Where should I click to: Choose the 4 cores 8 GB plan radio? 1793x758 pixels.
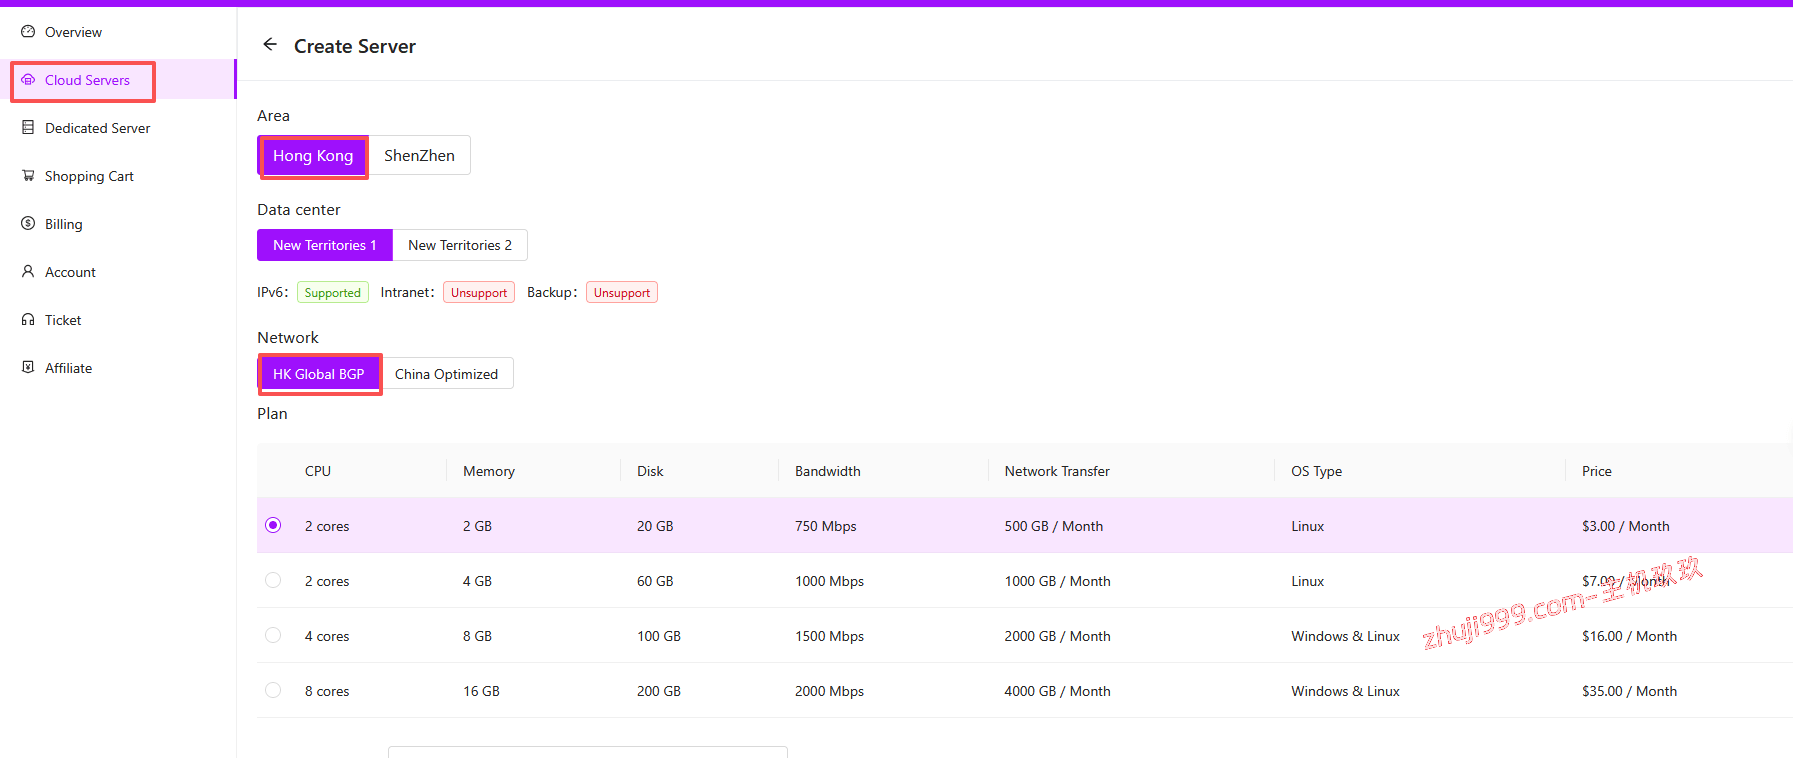pyautogui.click(x=273, y=636)
